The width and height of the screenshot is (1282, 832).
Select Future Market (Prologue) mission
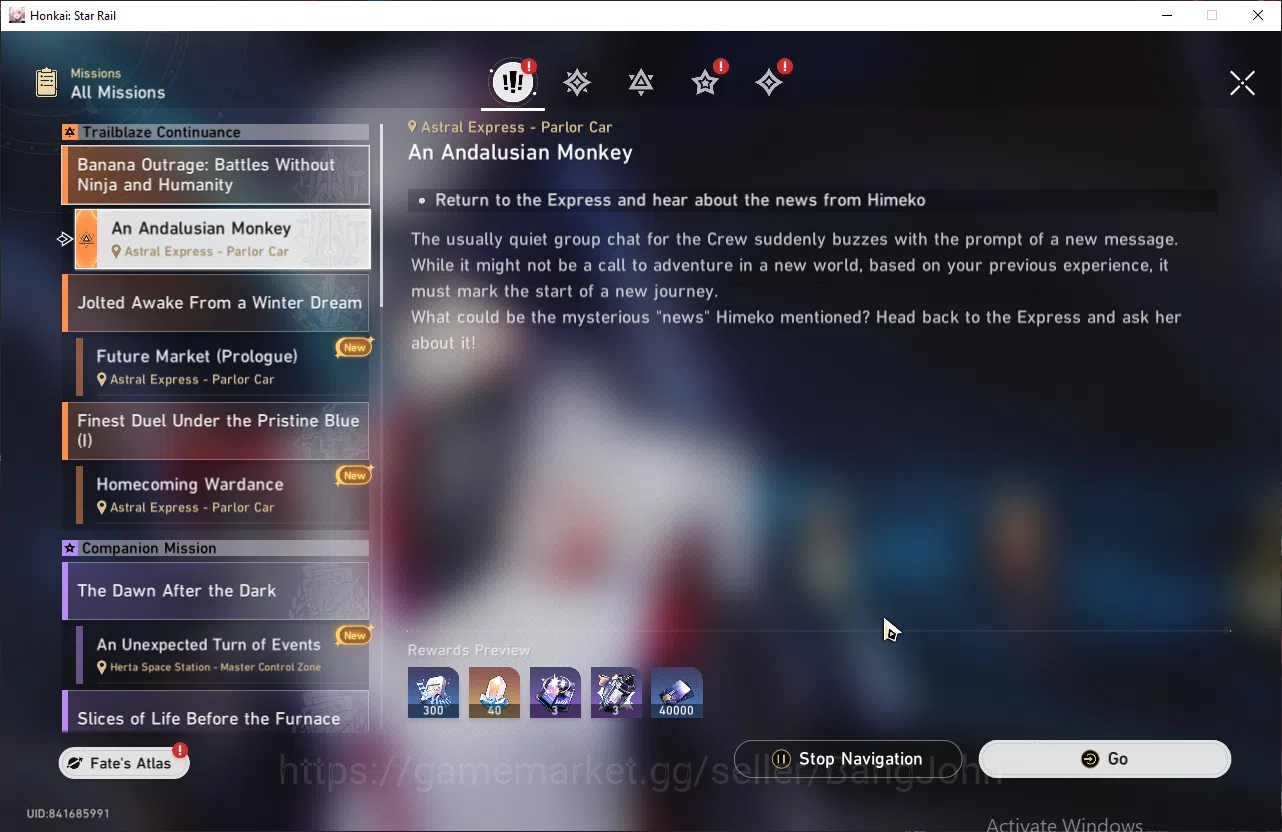pyautogui.click(x=222, y=367)
